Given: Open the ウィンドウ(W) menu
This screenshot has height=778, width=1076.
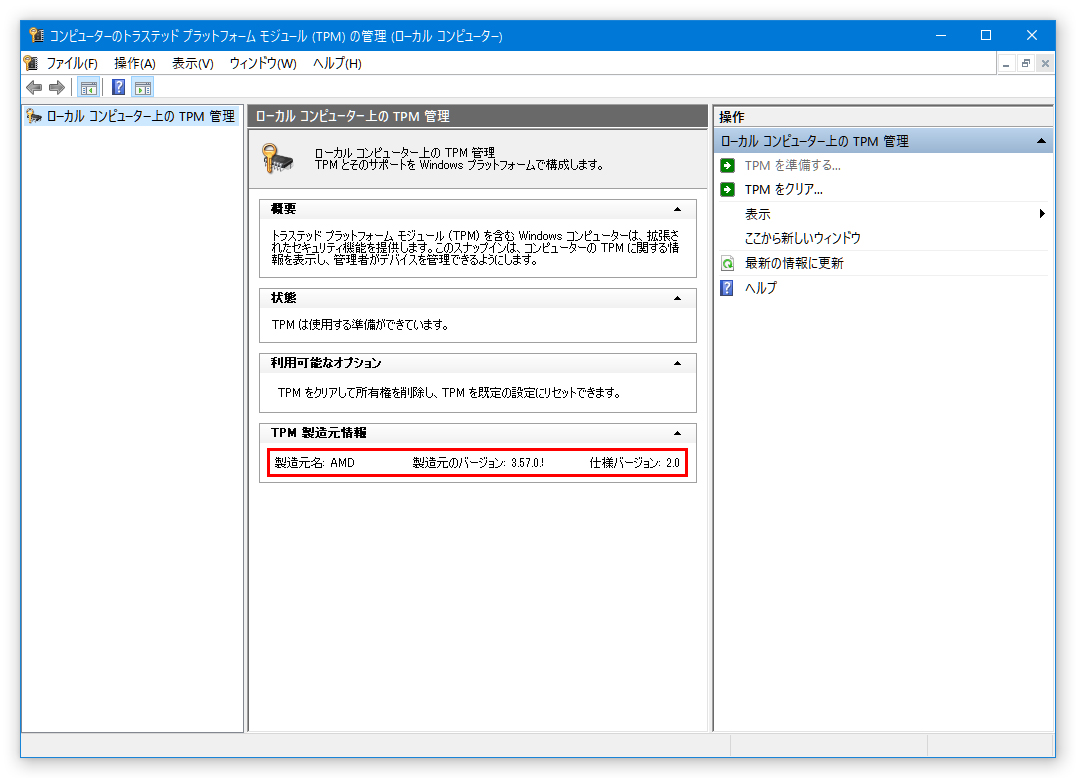Looking at the screenshot, I should click(263, 63).
